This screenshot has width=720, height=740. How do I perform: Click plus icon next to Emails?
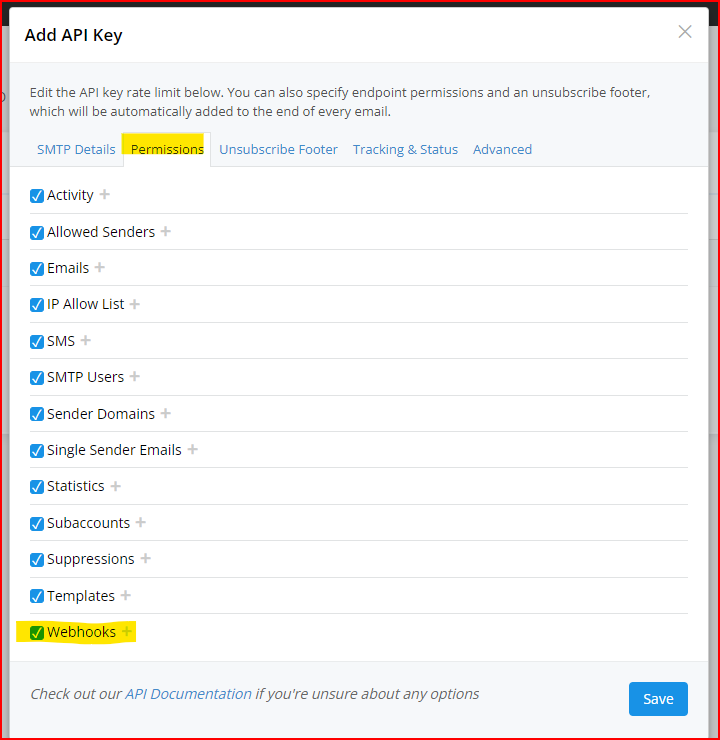100,268
